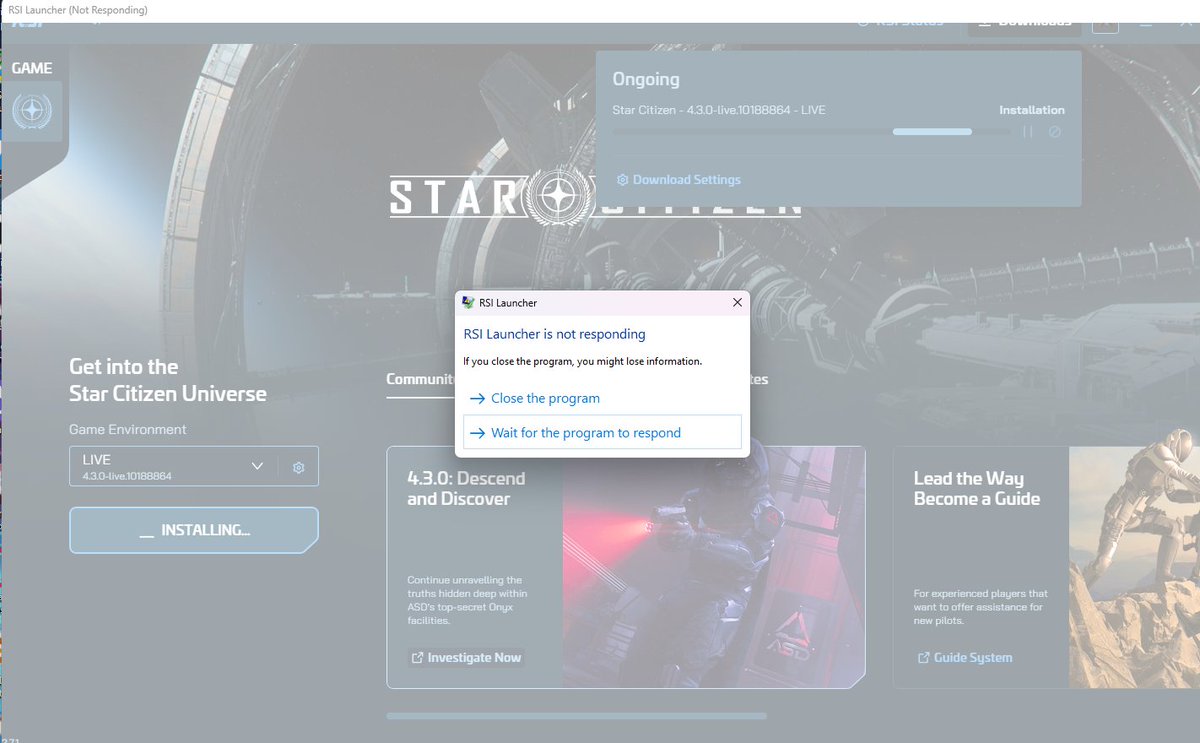Select the Star Citizen game icon in sidebar
Screen dimensions: 1200x743
pos(32,111)
